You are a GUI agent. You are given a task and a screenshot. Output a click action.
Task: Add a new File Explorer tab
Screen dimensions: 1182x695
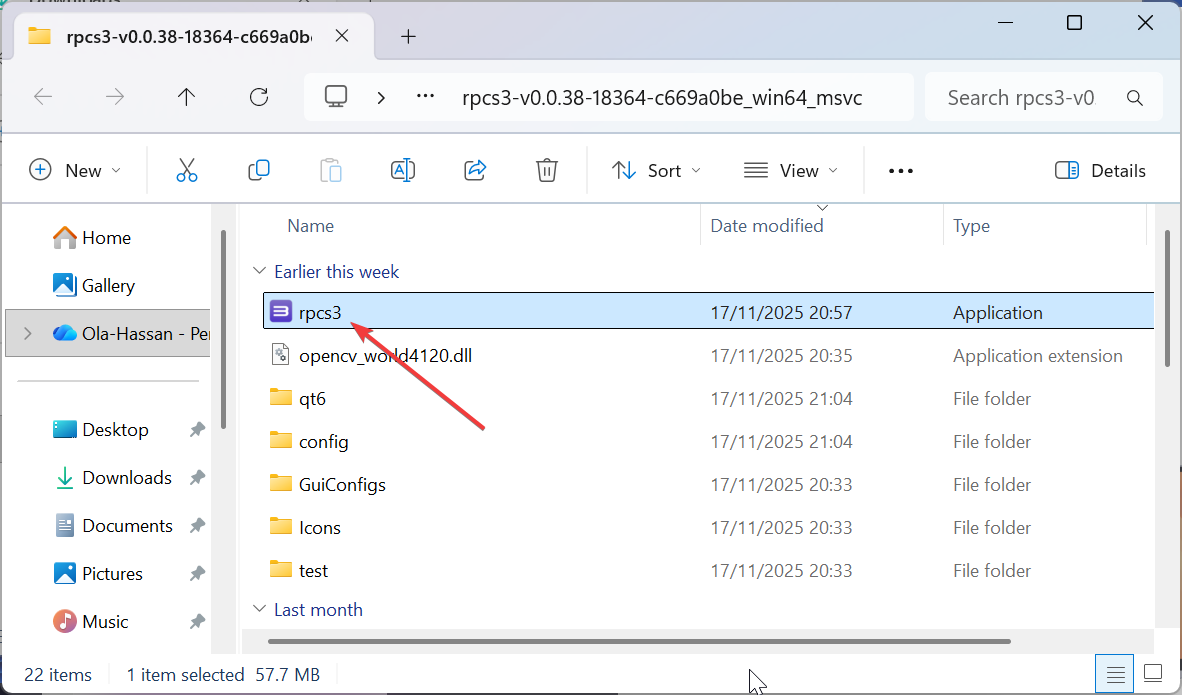(408, 36)
